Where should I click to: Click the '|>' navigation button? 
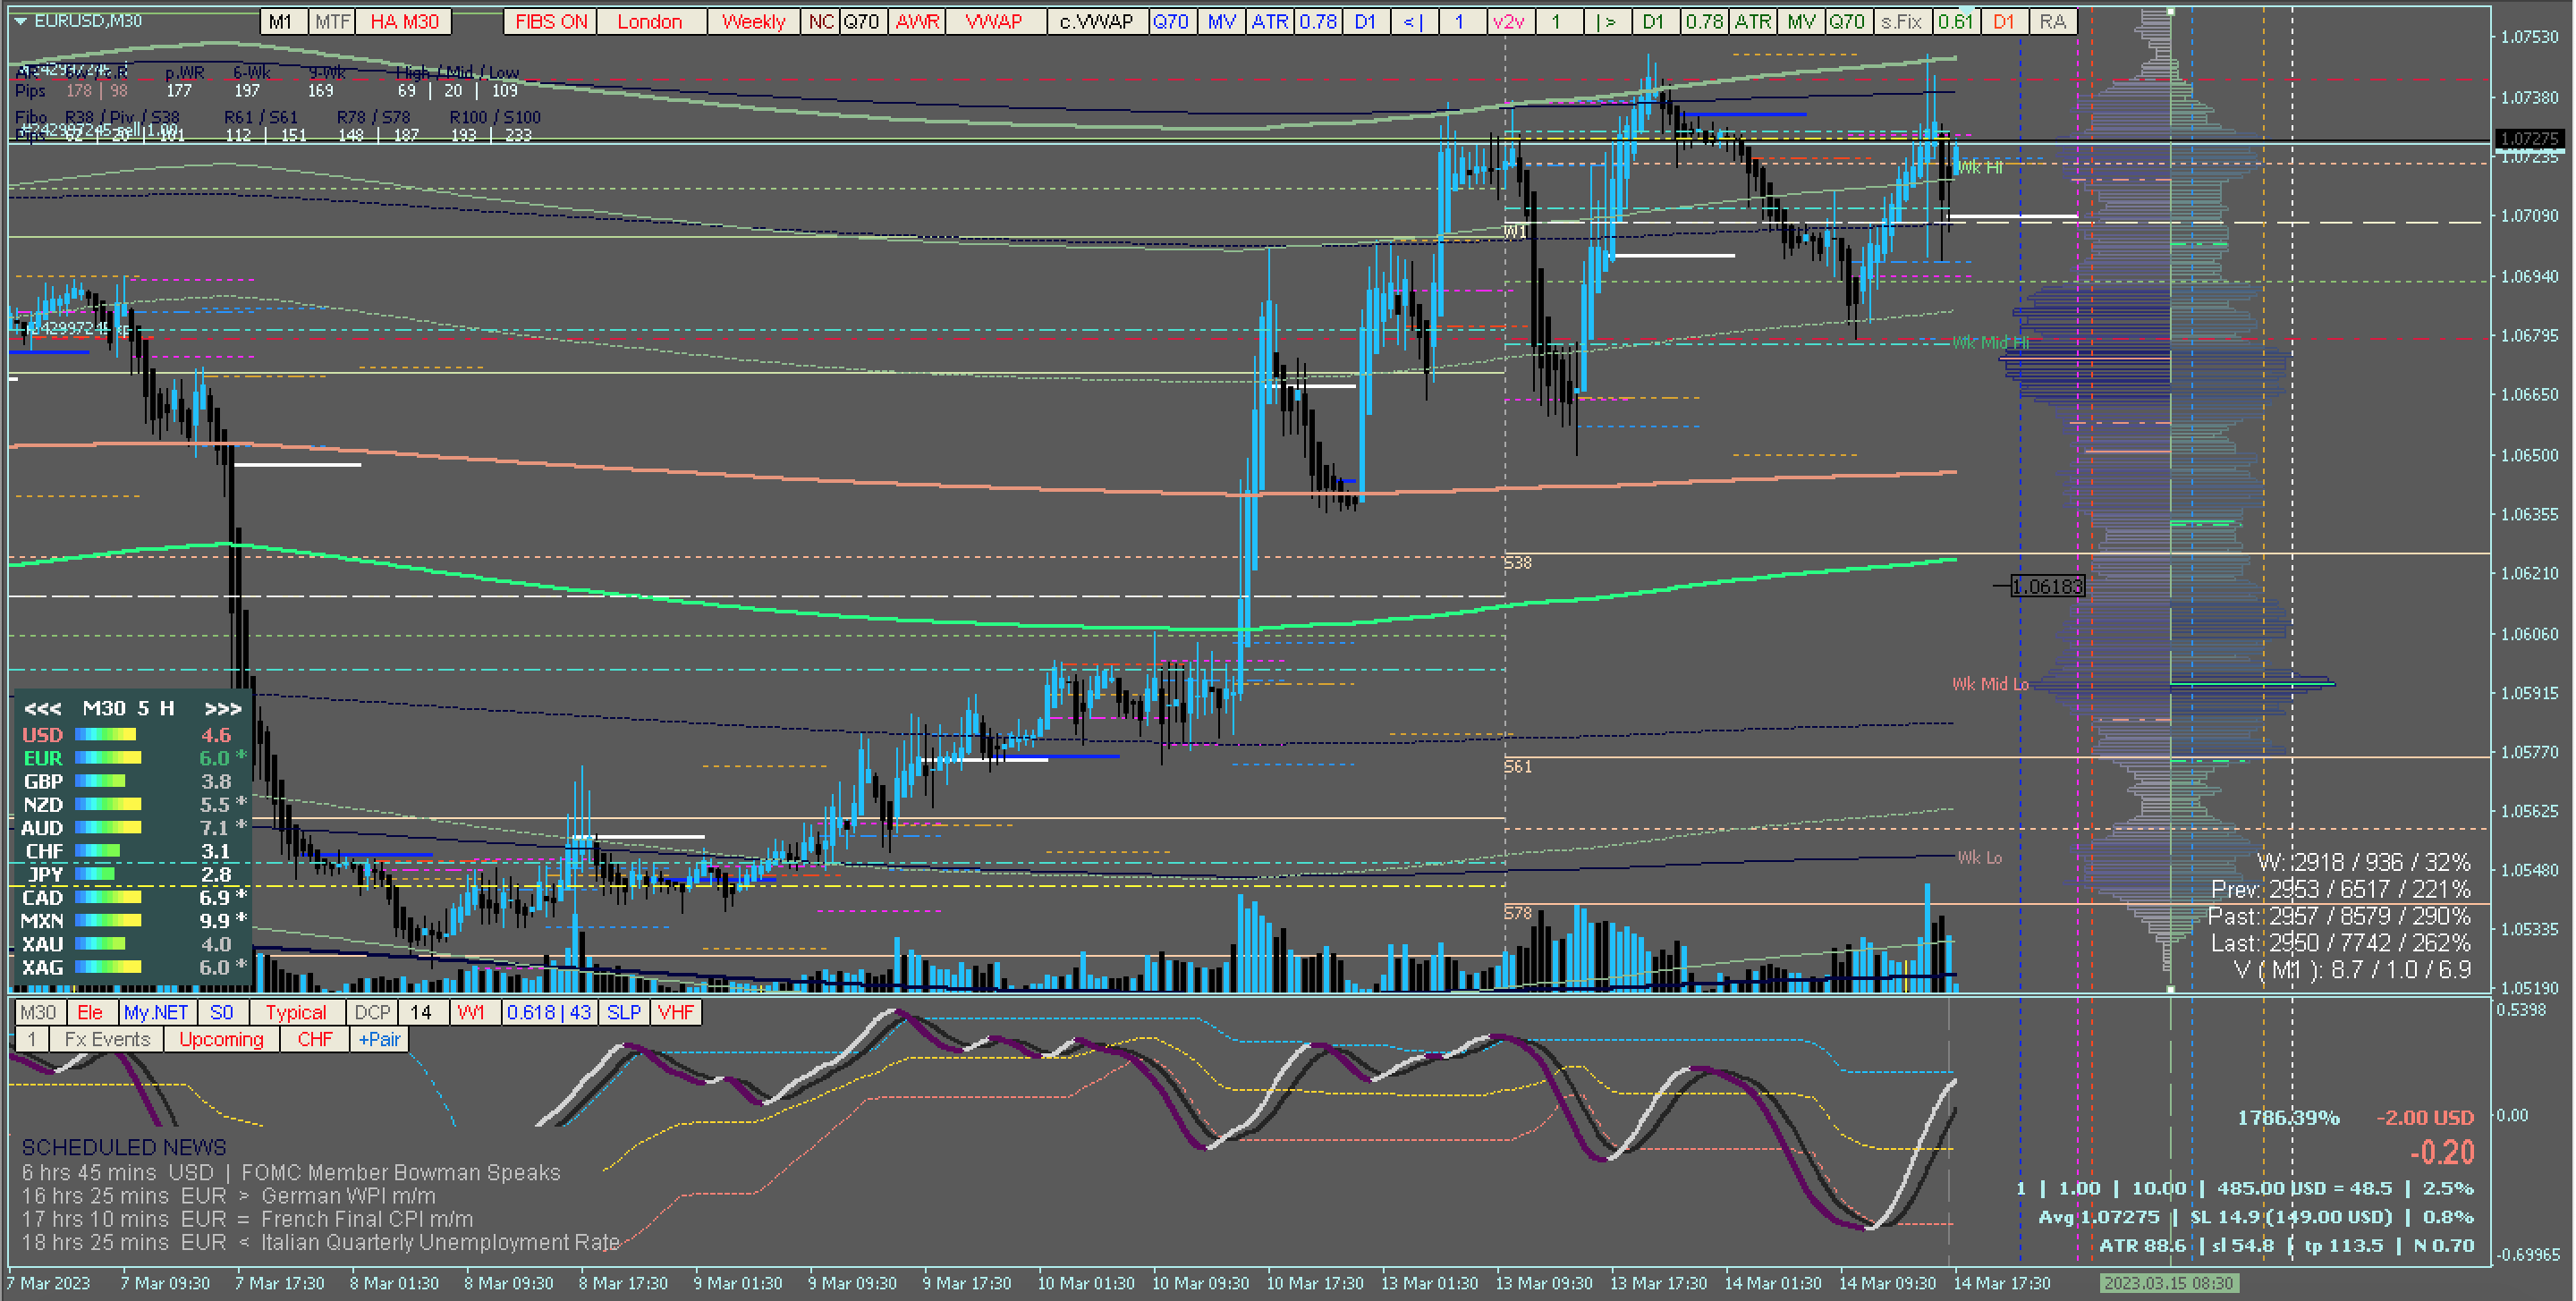[x=1606, y=21]
